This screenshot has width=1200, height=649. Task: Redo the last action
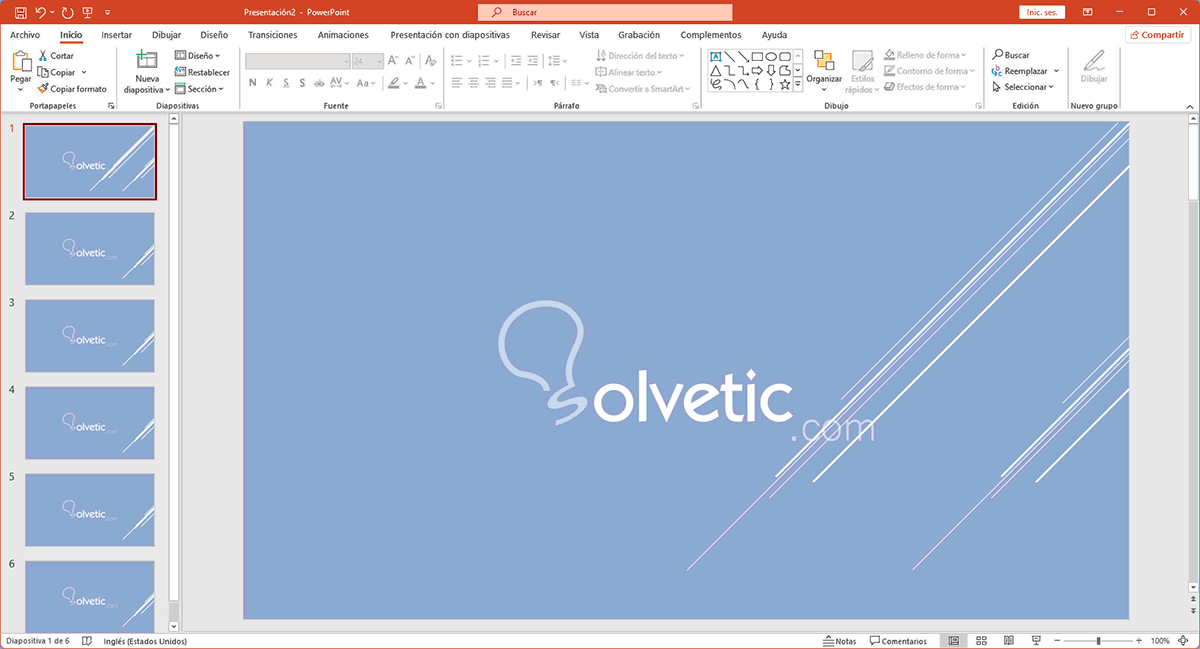(67, 12)
